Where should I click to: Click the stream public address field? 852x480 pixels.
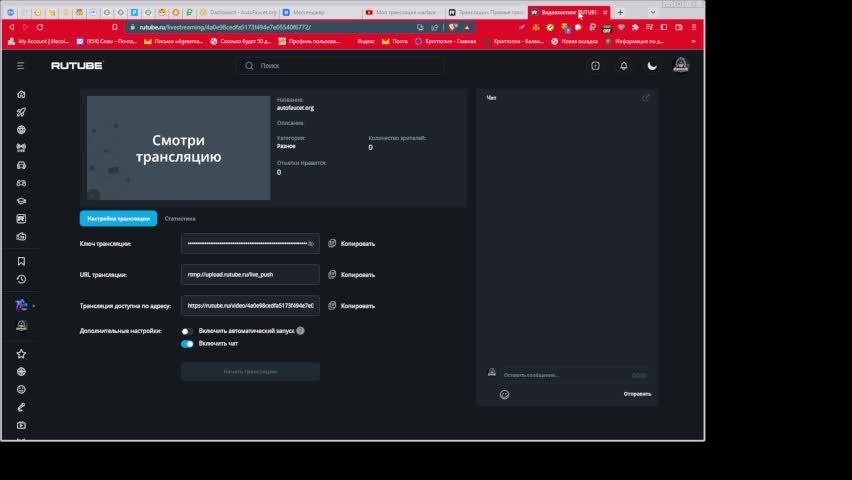point(250,306)
